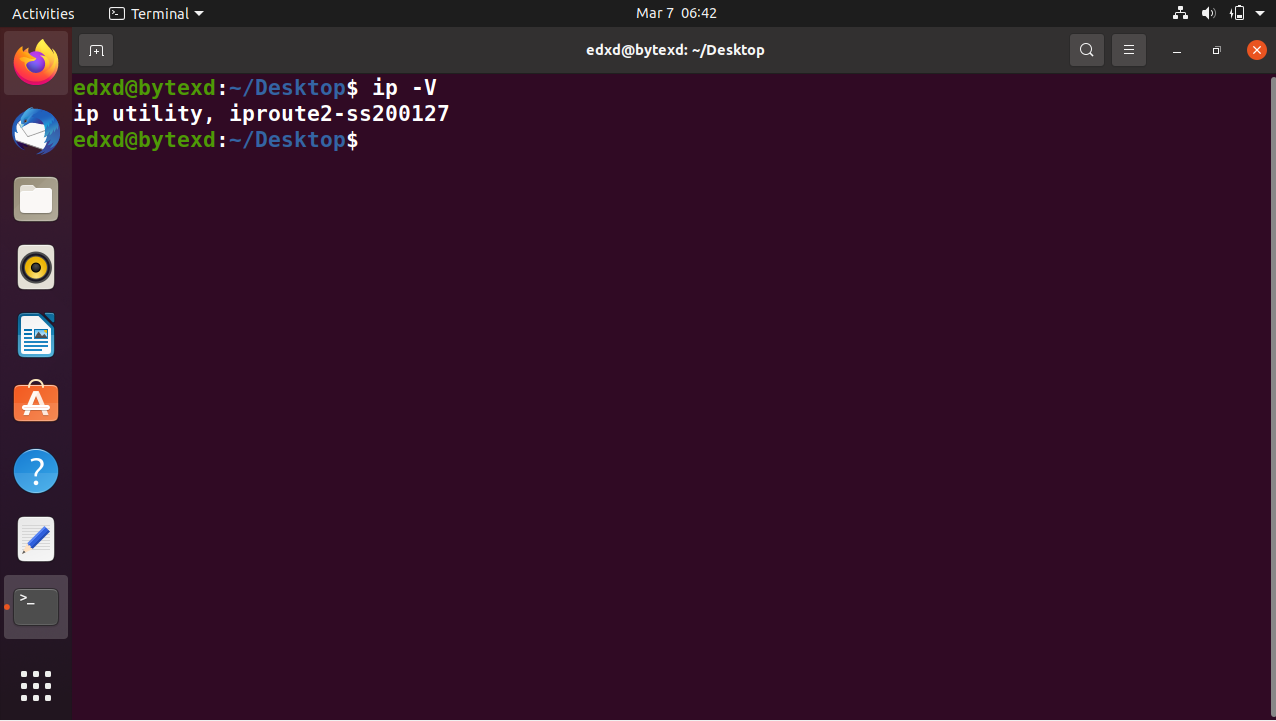1276x721 pixels.
Task: Open the Text Editor from the dock
Action: pyautogui.click(x=36, y=538)
